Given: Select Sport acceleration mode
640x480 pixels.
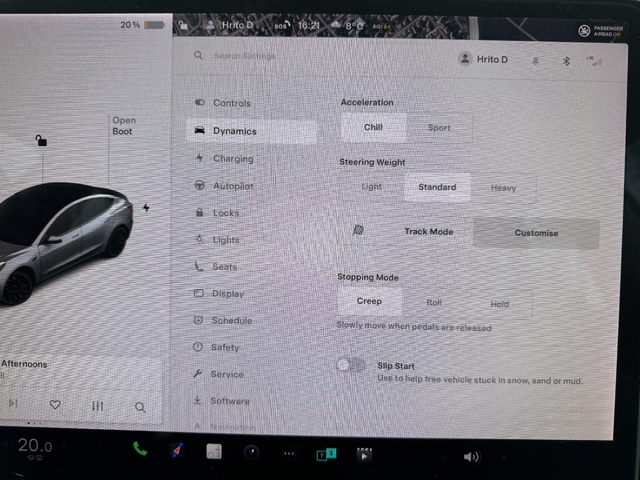Looking at the screenshot, I should coord(439,128).
